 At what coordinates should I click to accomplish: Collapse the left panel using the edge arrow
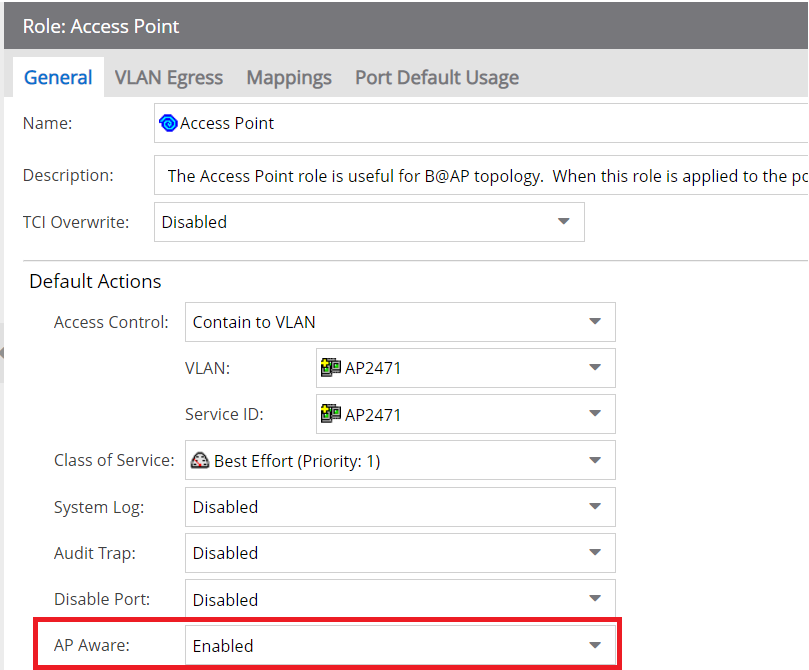[3, 352]
